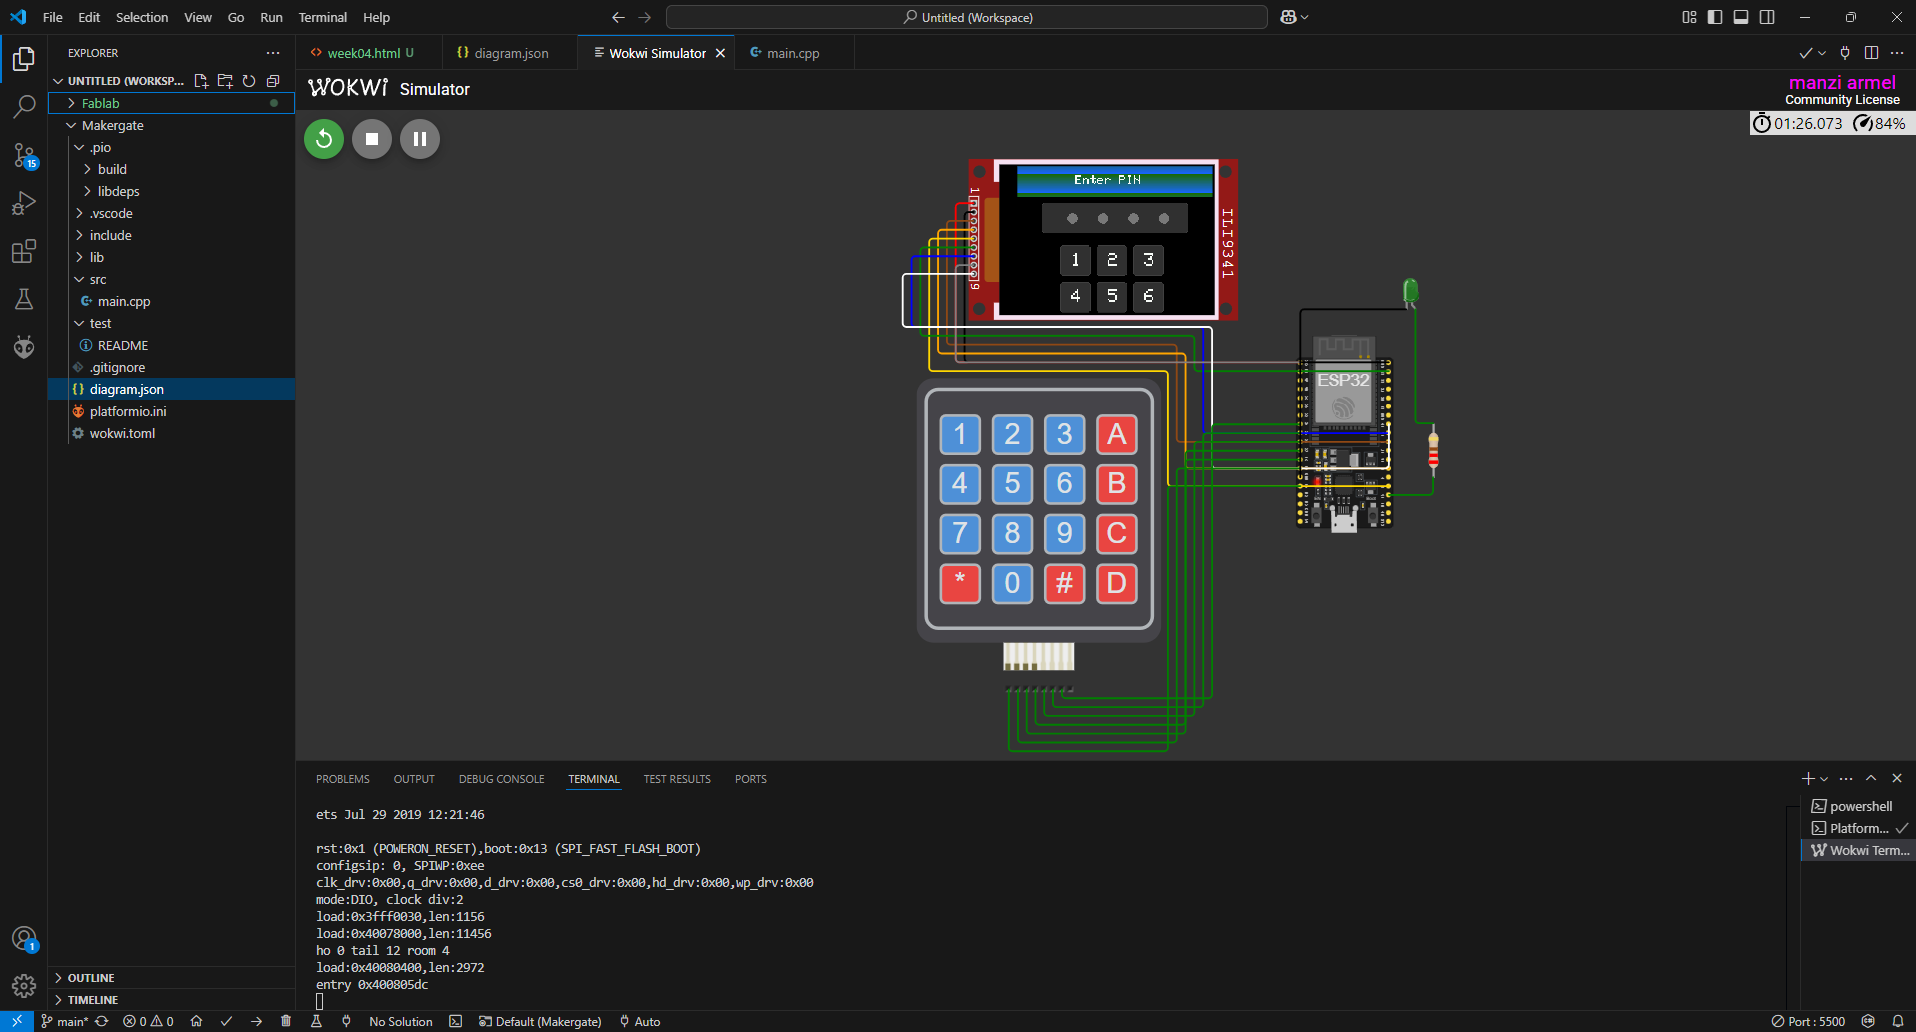Collapse all folders in Explorer
The height and width of the screenshot is (1032, 1916).
pyautogui.click(x=273, y=81)
